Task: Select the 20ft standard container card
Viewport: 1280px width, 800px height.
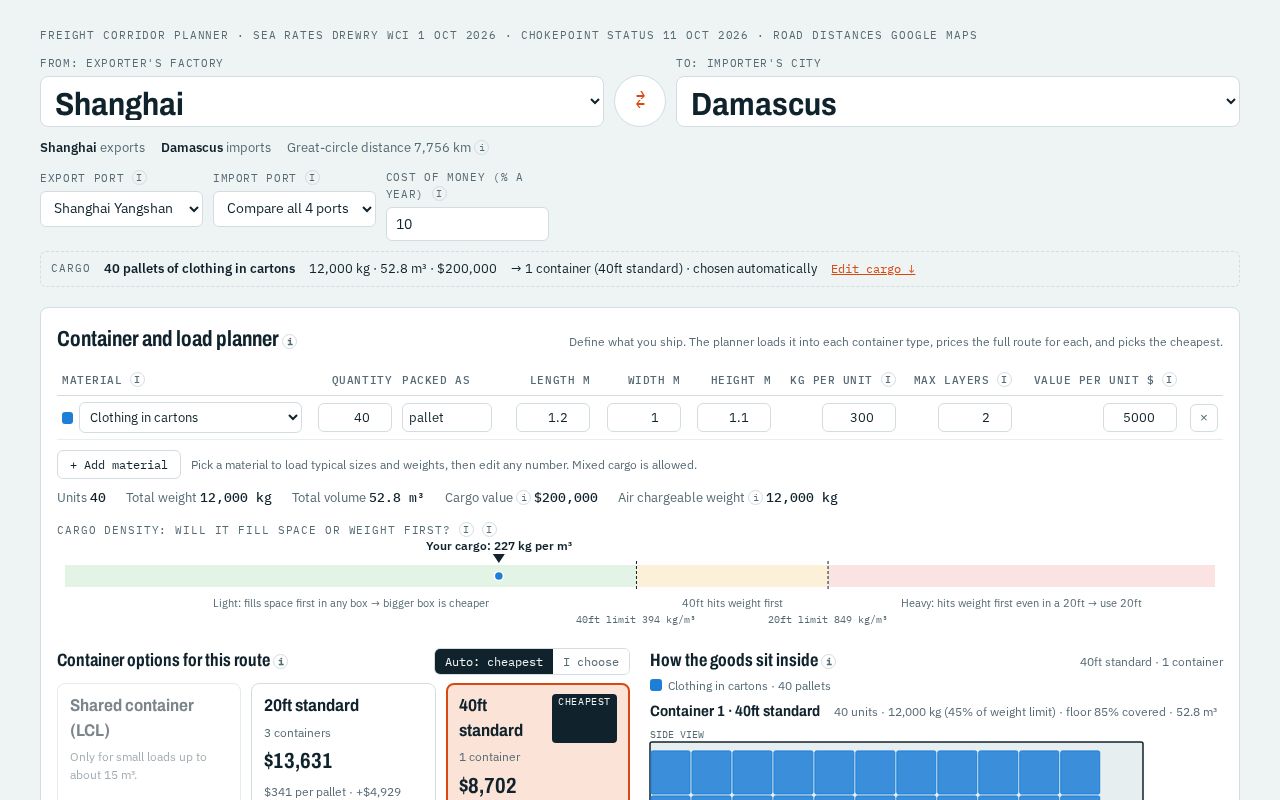Action: (x=343, y=742)
